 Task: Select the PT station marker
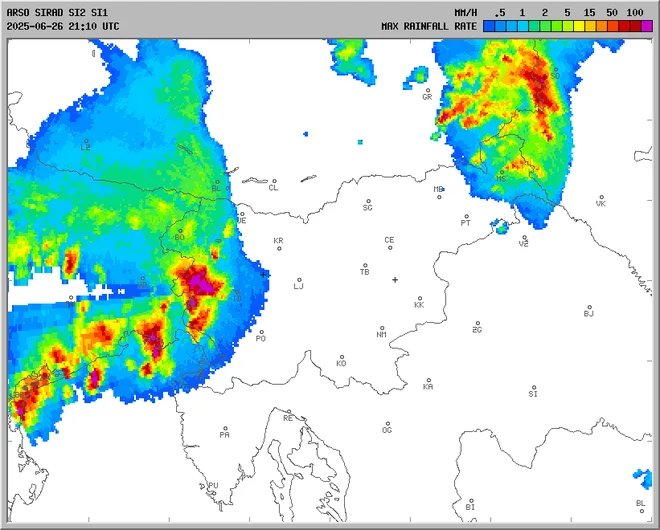click(465, 217)
